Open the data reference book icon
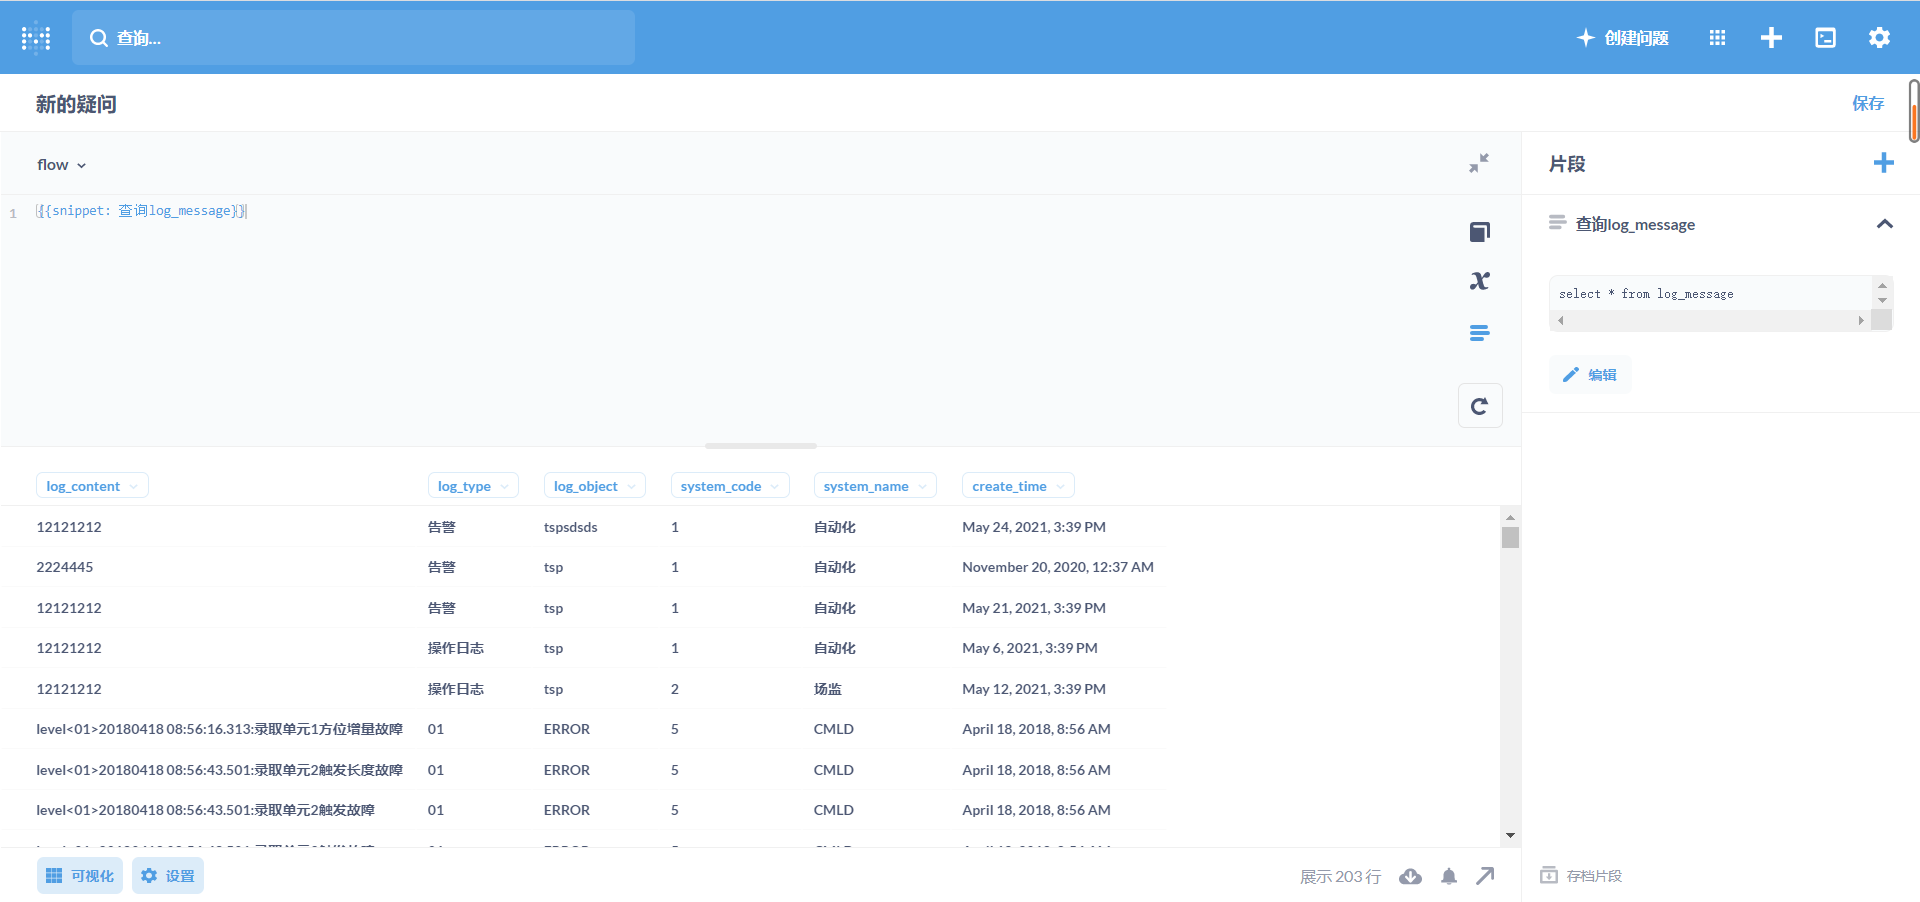The height and width of the screenshot is (902, 1920). point(1480,232)
